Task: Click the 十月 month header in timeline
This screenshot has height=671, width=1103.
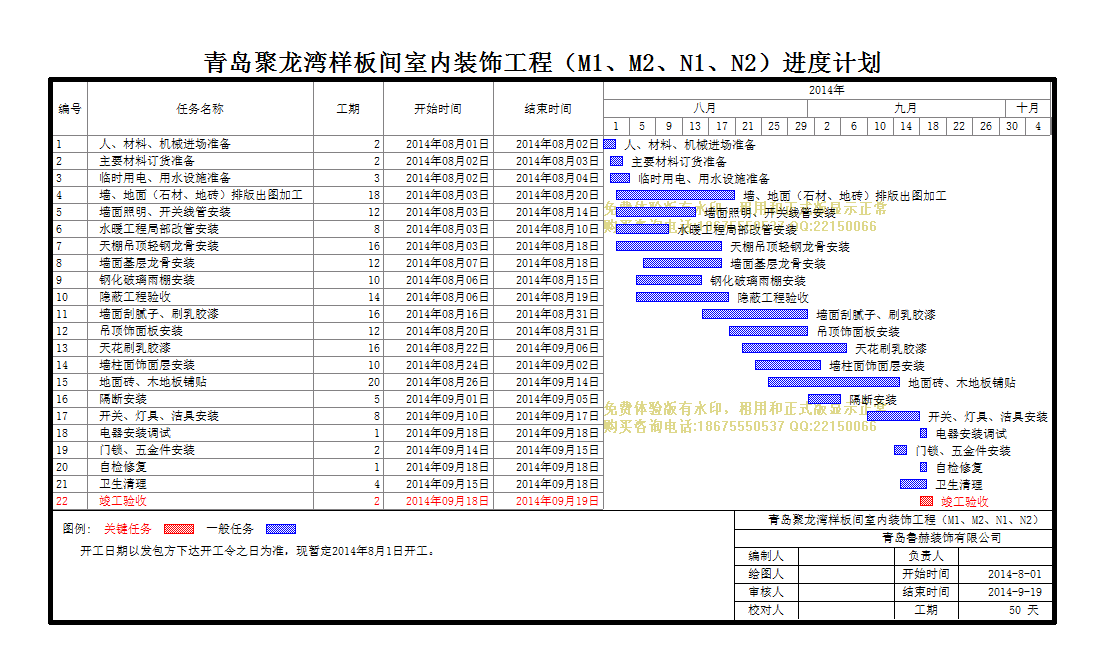Action: pyautogui.click(x=1028, y=108)
